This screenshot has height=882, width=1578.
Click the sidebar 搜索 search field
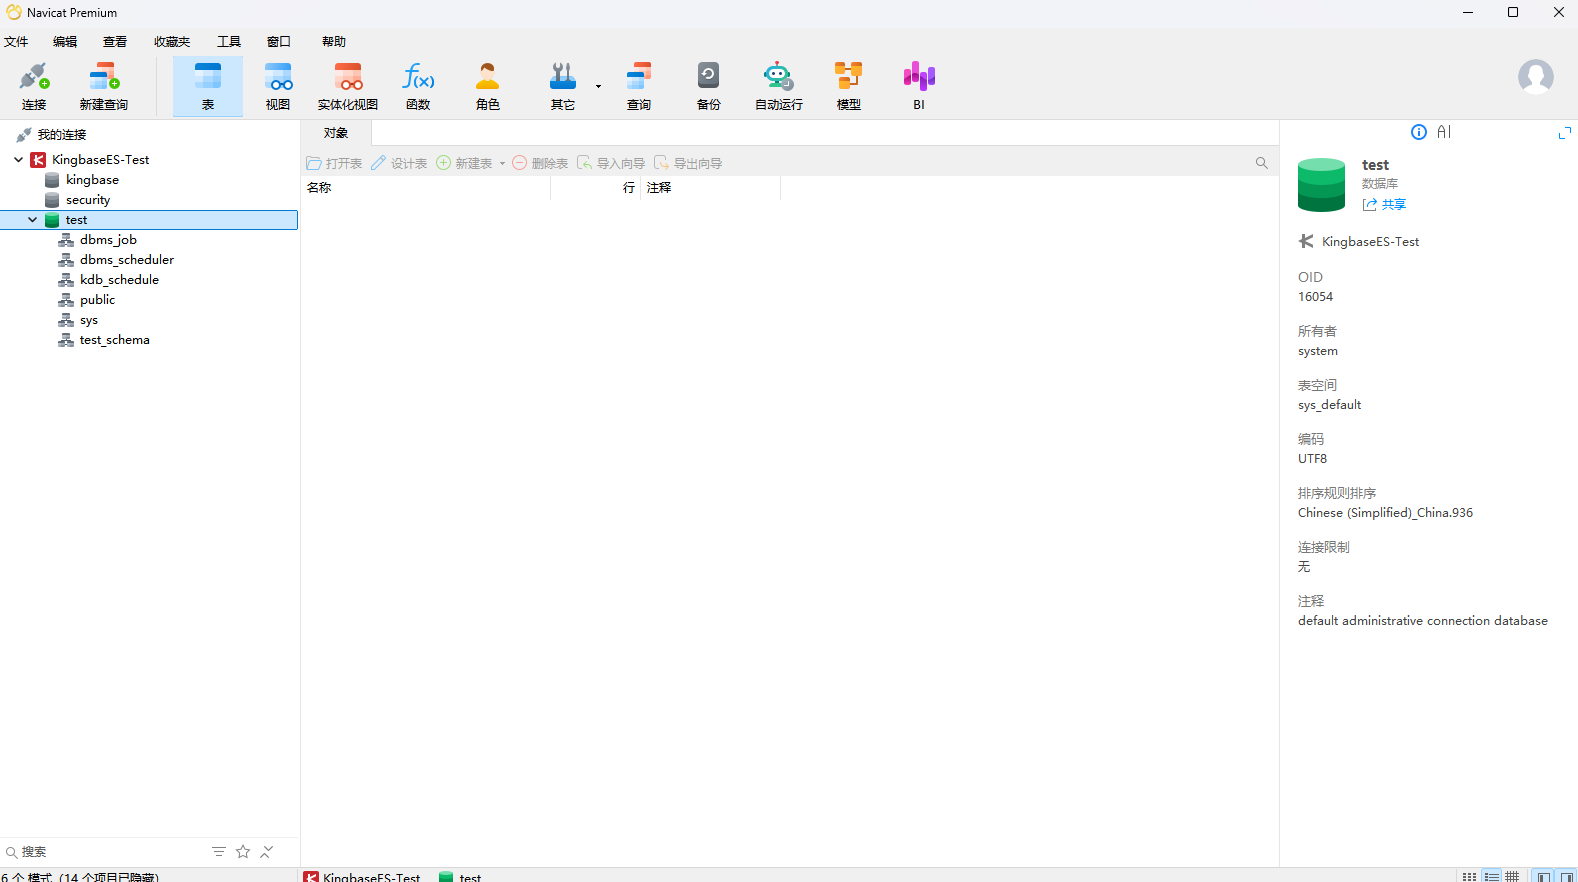(x=105, y=852)
